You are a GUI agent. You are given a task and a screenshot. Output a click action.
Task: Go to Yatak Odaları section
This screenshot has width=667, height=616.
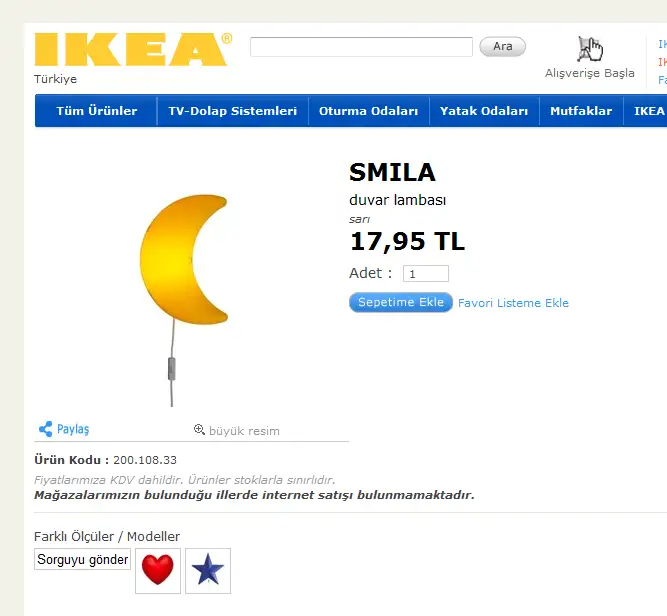coord(484,111)
